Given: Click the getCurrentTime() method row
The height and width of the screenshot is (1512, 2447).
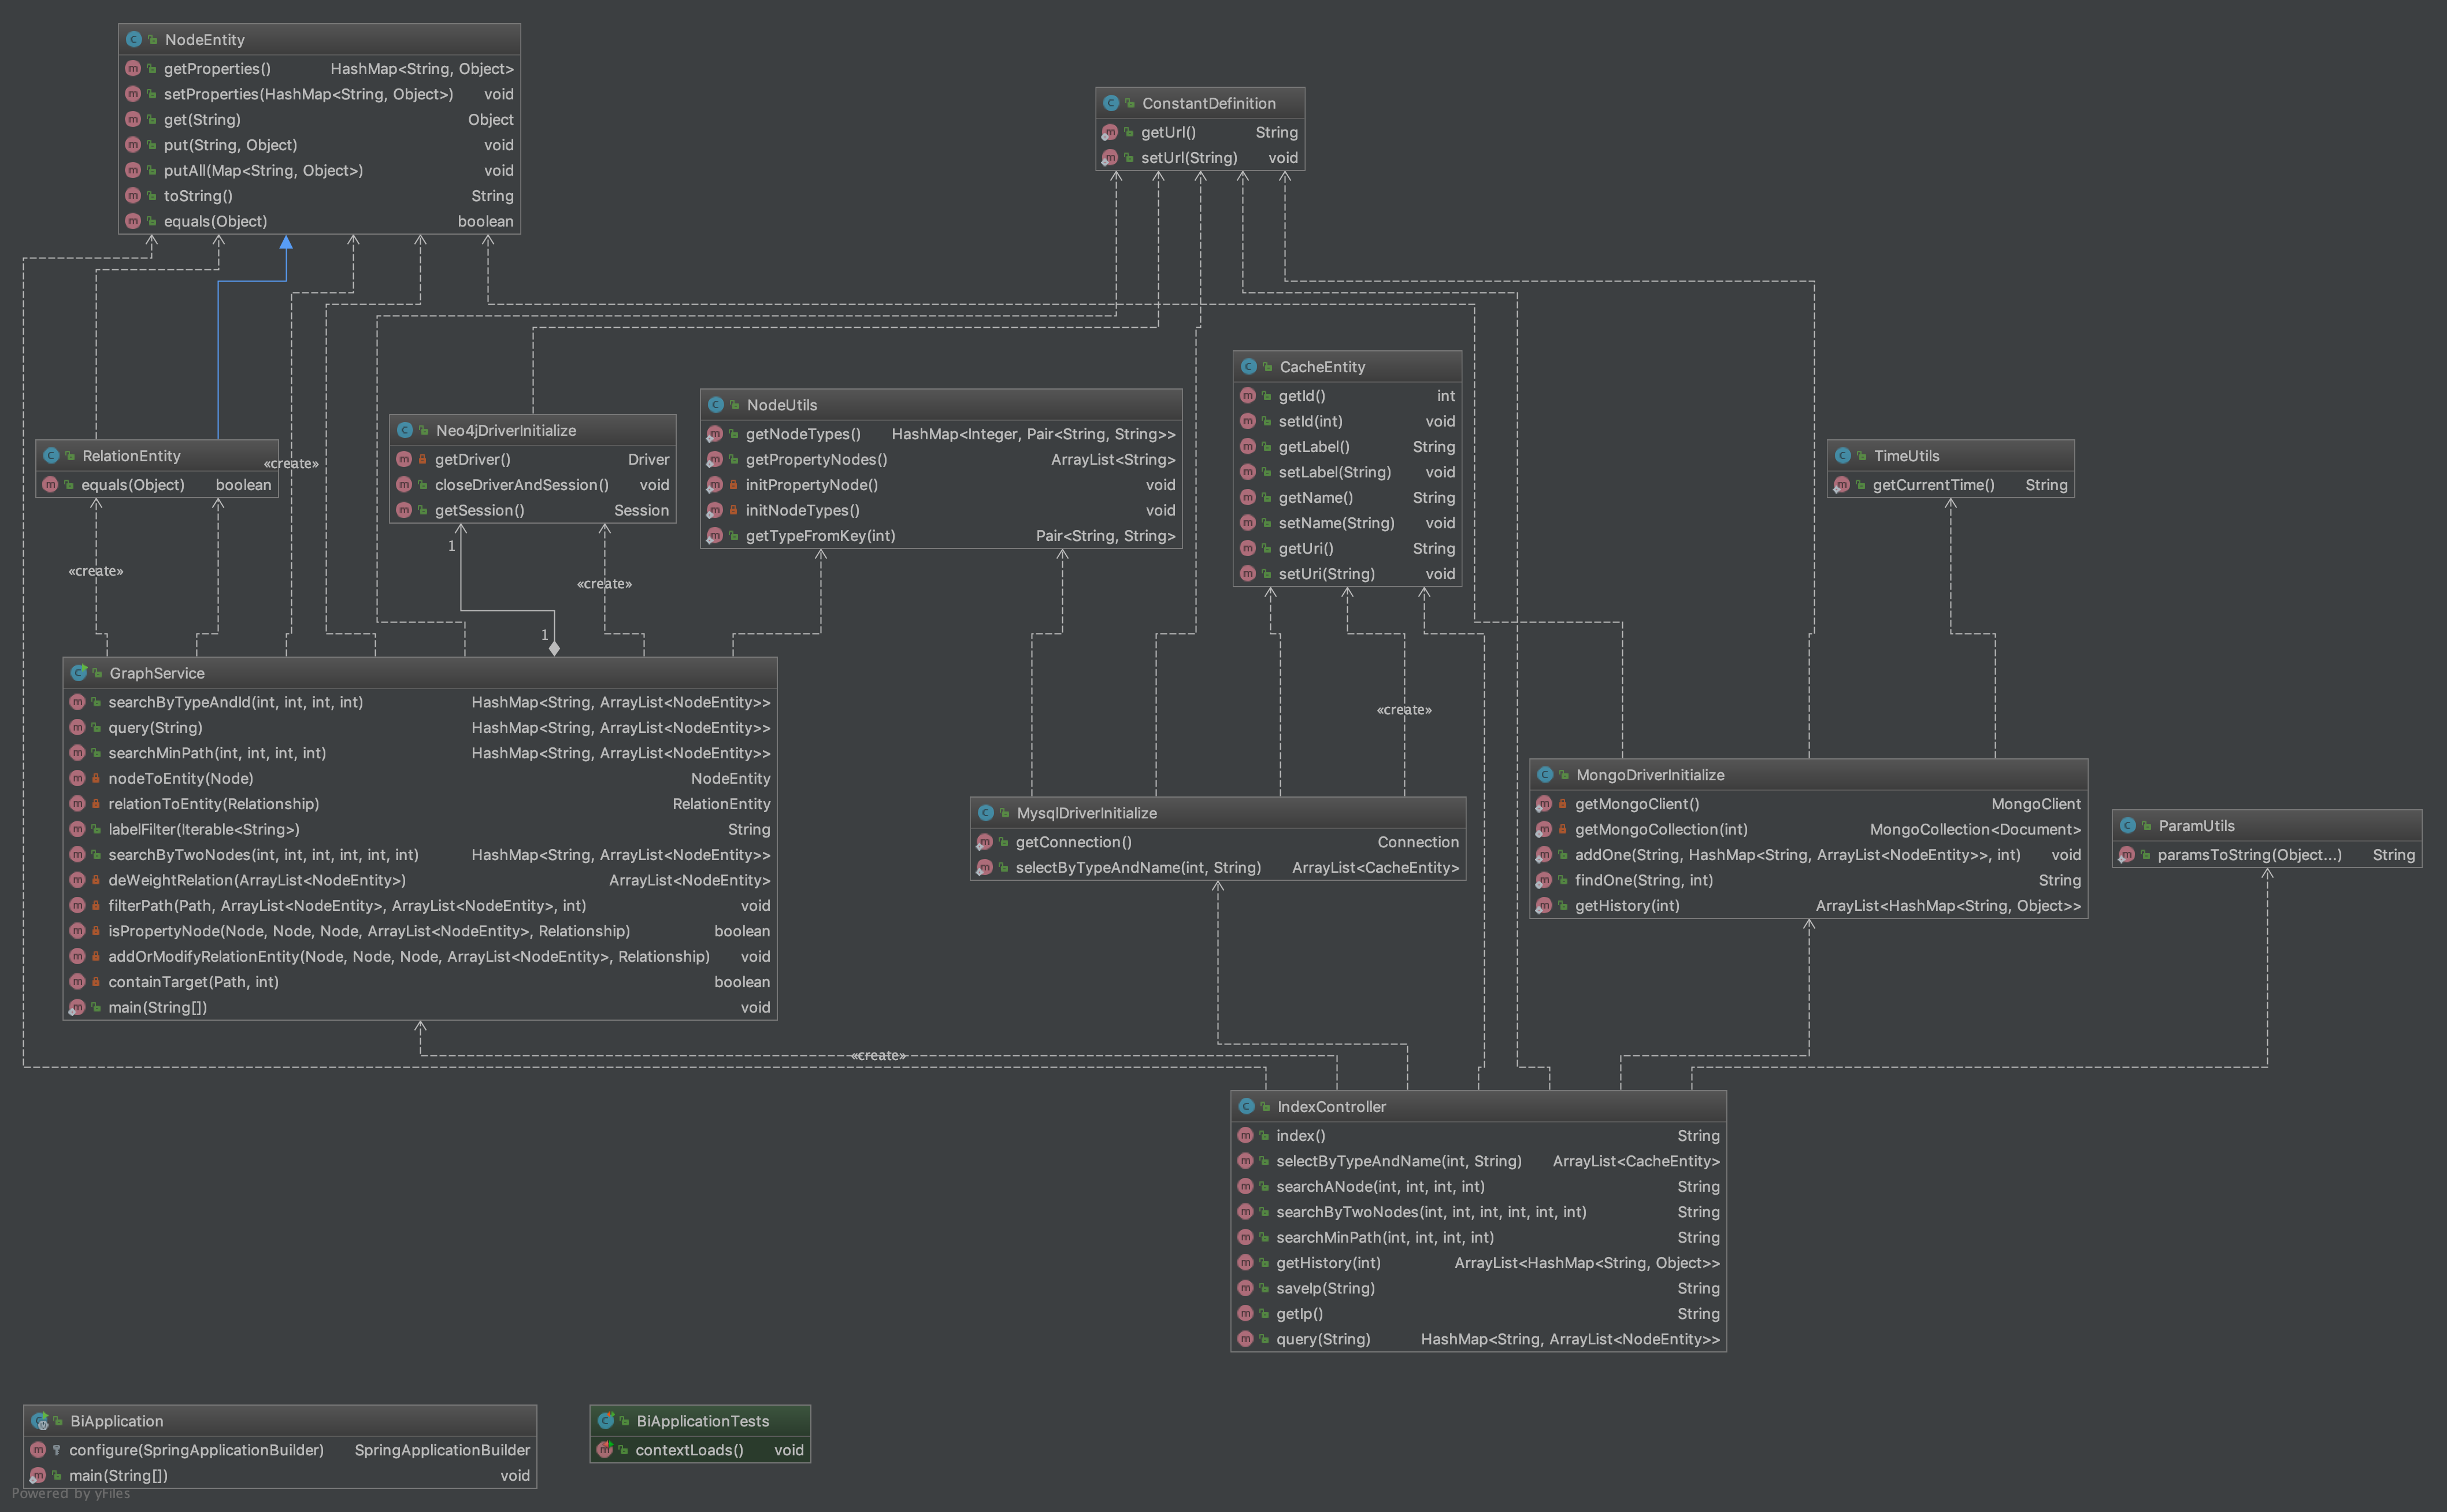Looking at the screenshot, I should pyautogui.click(x=1933, y=485).
